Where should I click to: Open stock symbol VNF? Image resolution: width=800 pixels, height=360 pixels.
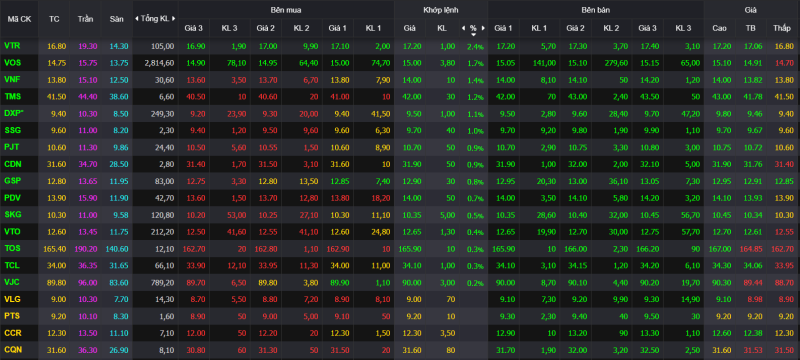coord(12,80)
